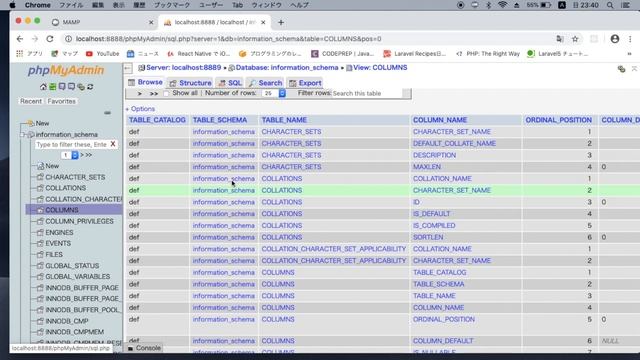Sort by TABLE_SCHEMA column header
Image resolution: width=640 pixels, height=360 pixels.
[220, 120]
